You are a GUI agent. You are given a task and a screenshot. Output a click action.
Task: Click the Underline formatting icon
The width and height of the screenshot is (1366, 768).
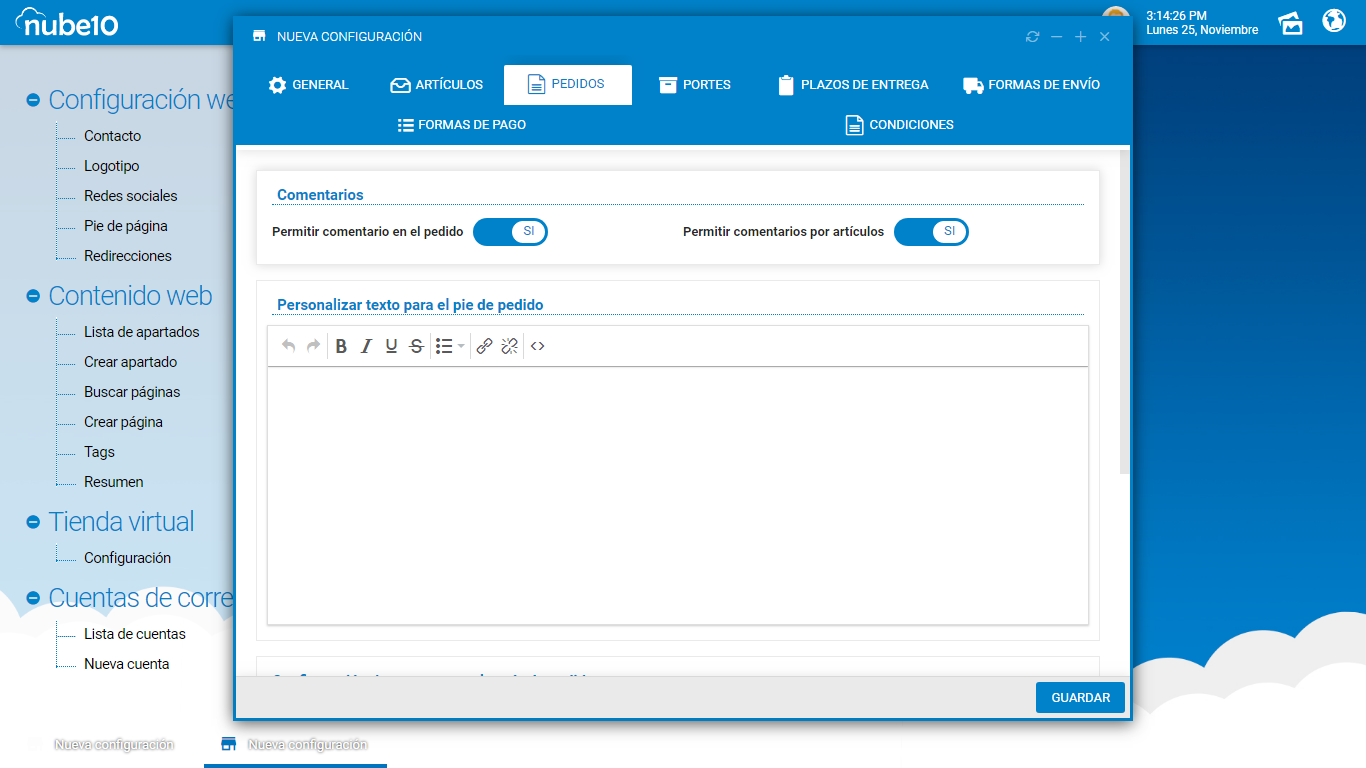pyautogui.click(x=391, y=346)
